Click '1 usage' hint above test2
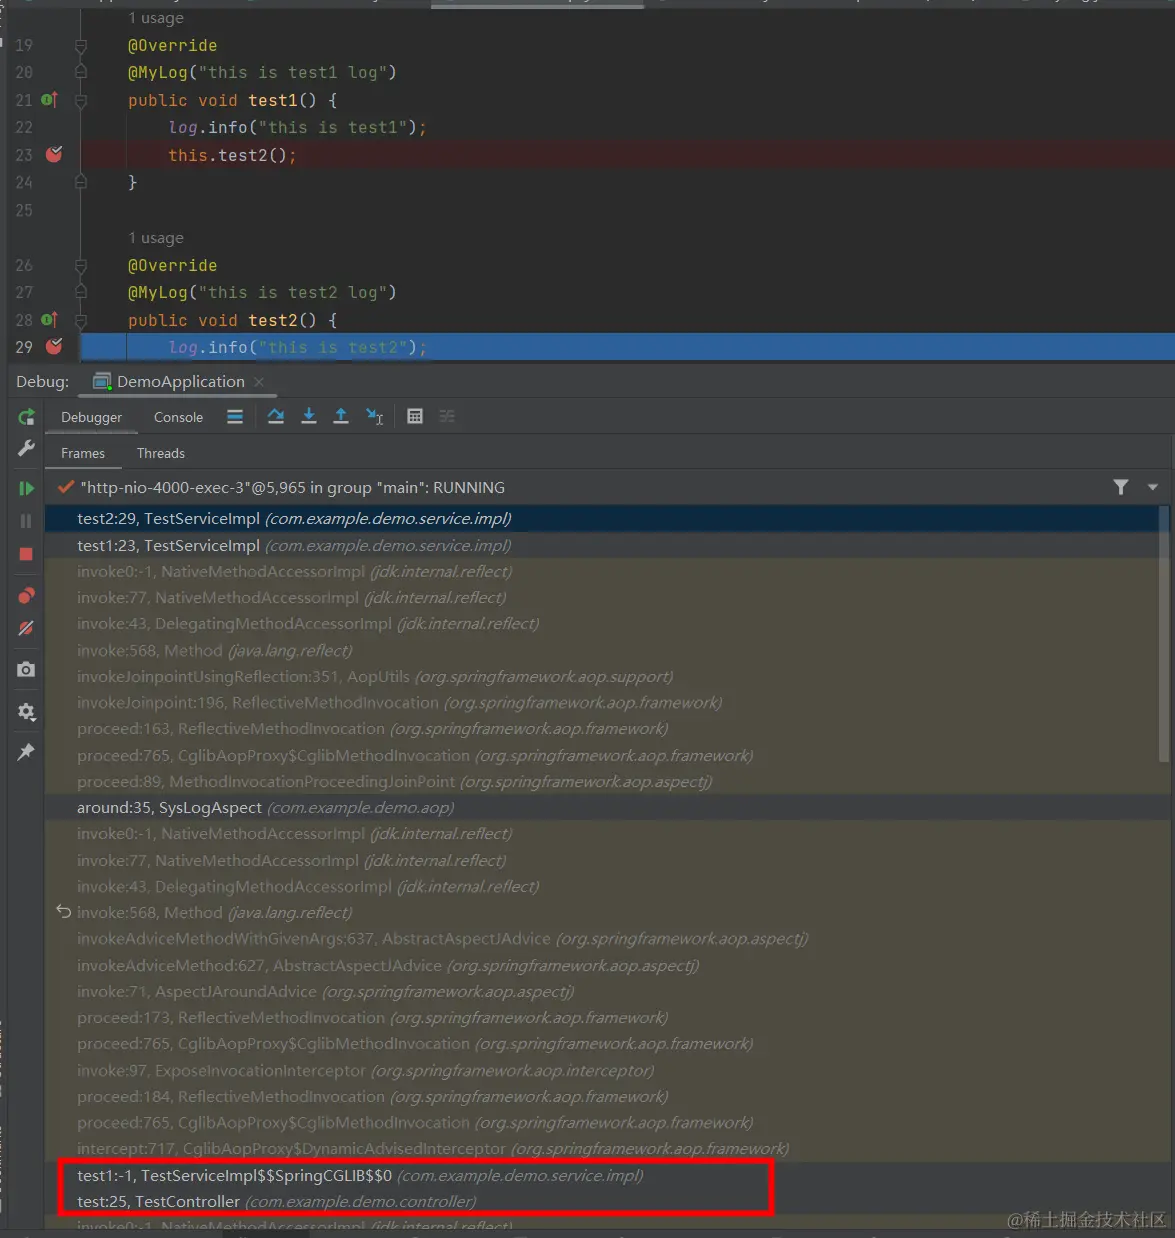 pos(156,238)
